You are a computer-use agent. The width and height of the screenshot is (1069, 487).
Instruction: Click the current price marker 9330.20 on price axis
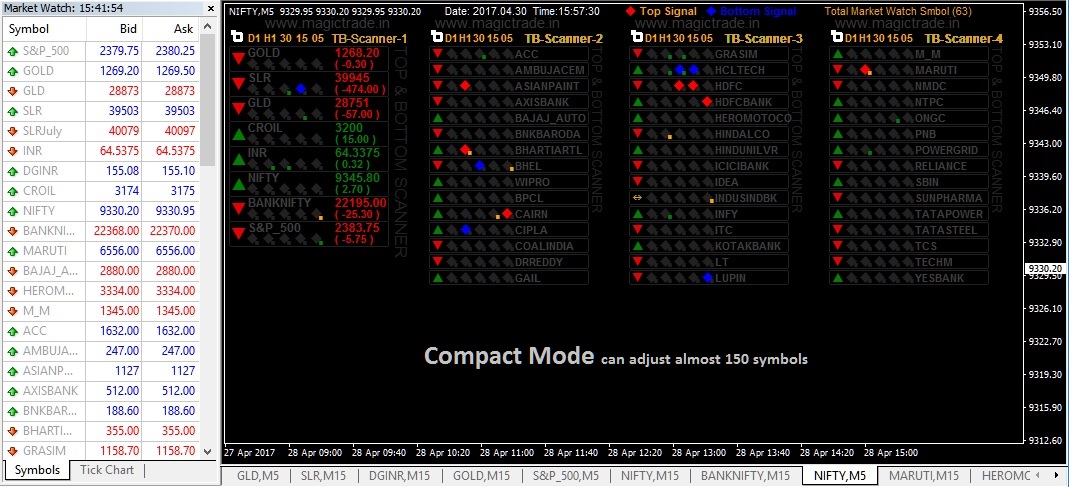click(1046, 269)
